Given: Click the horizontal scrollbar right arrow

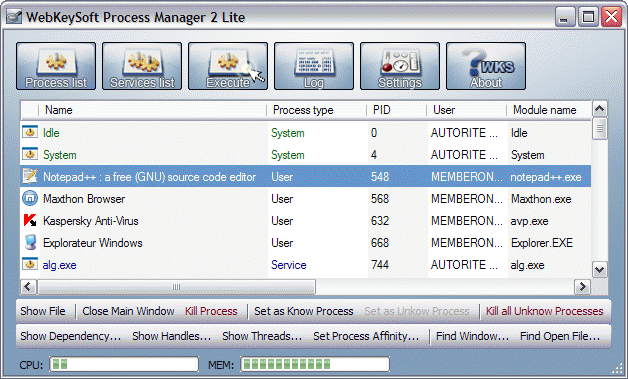Looking at the screenshot, I should 582,286.
